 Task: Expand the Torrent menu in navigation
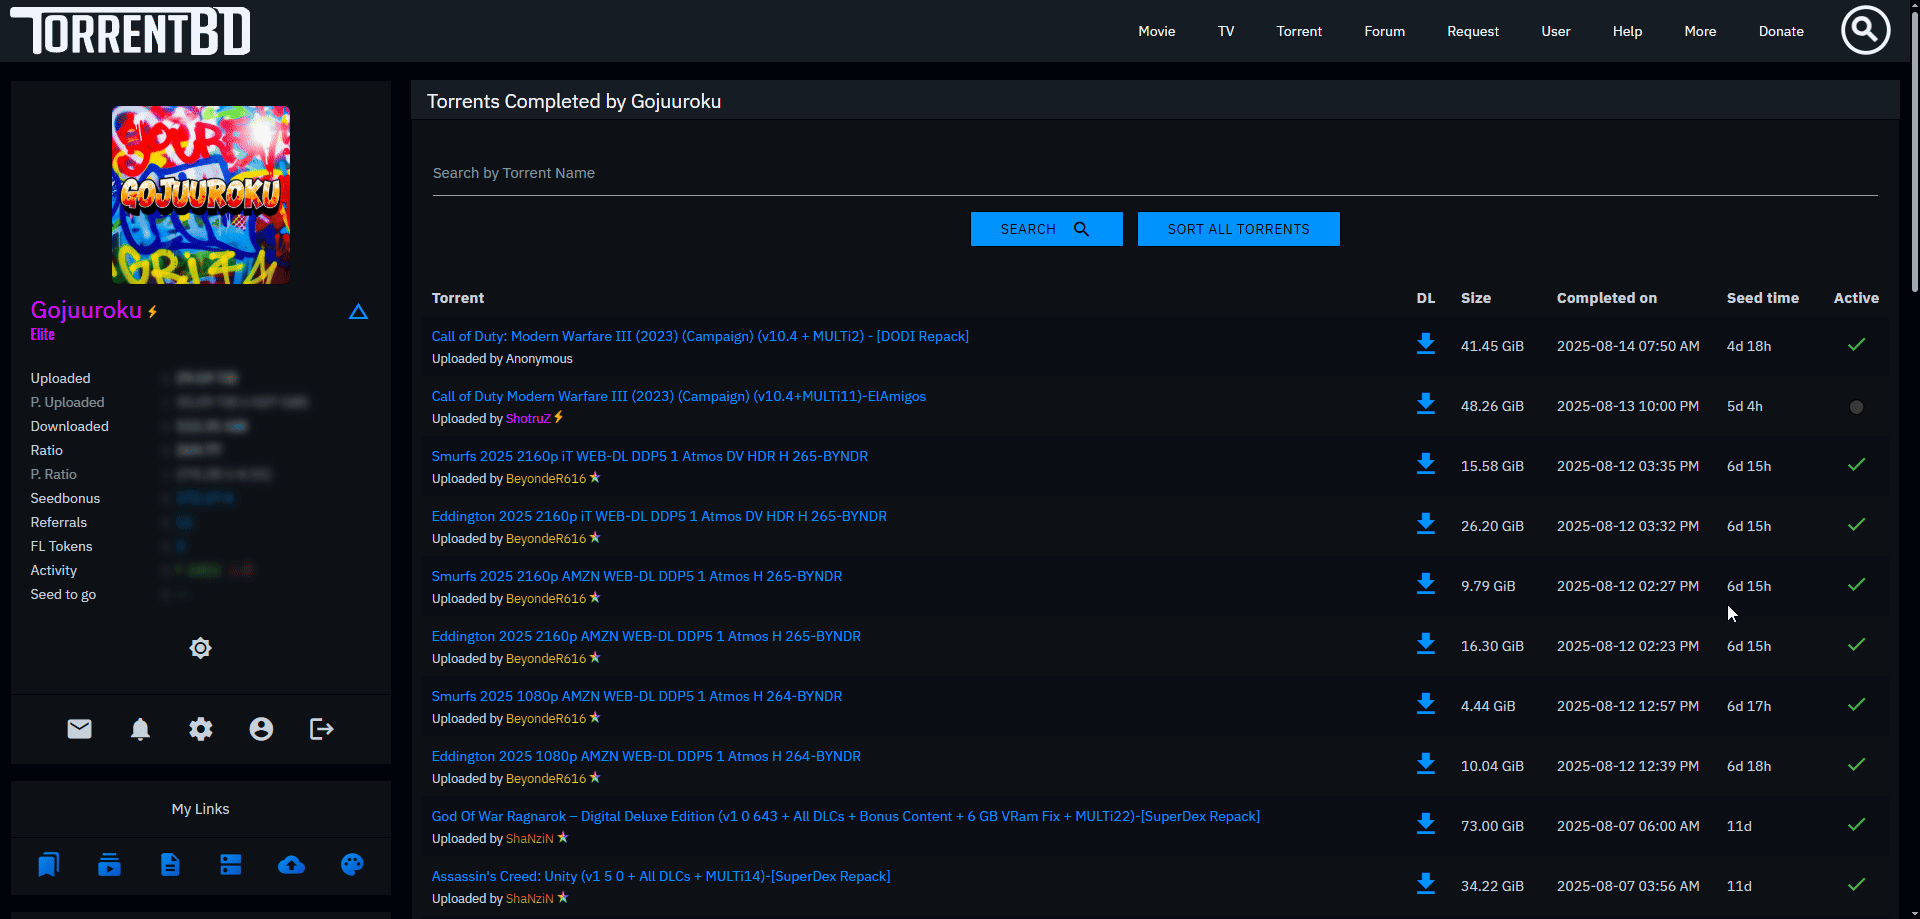pyautogui.click(x=1298, y=31)
